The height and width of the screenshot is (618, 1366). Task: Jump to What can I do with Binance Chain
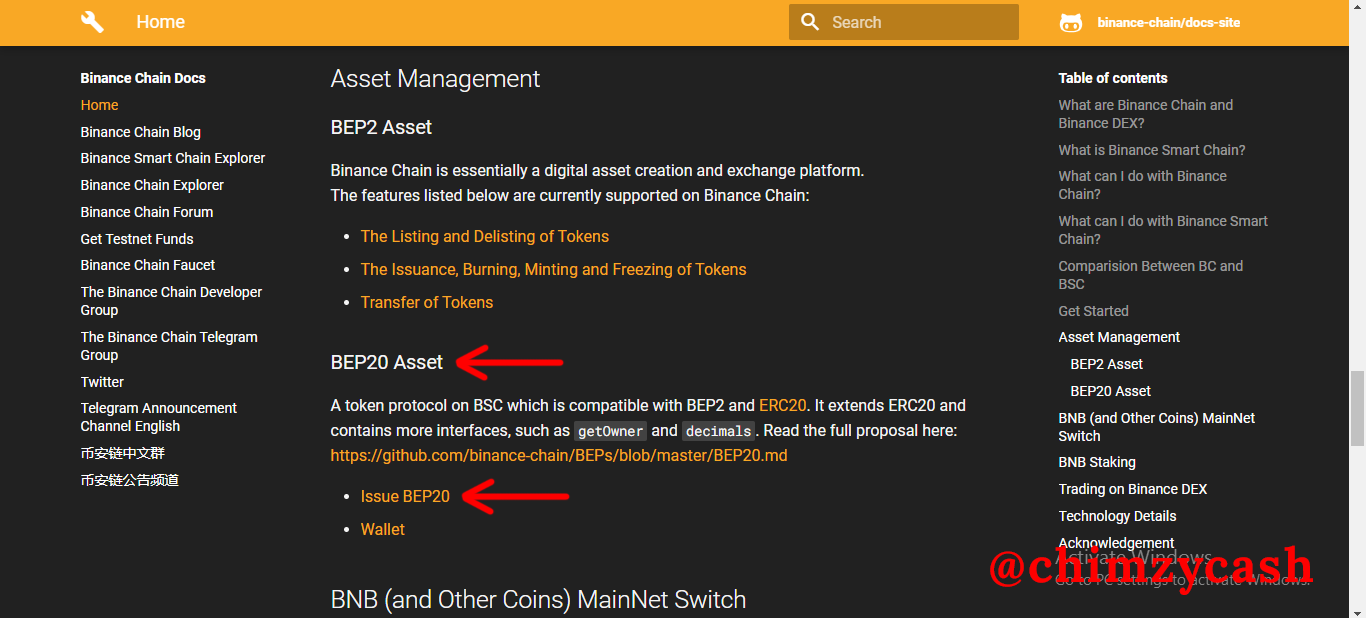click(1143, 185)
